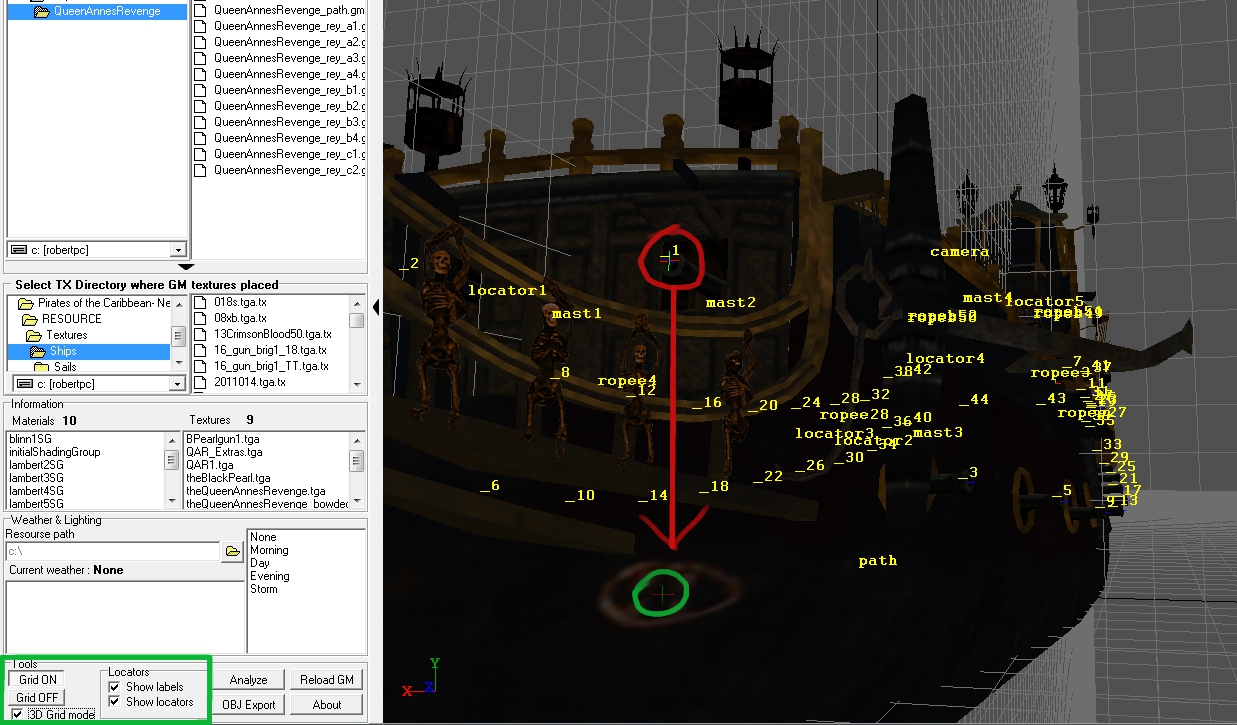The image size is (1237, 725).
Task: Click the Analyze button
Action: (x=248, y=680)
